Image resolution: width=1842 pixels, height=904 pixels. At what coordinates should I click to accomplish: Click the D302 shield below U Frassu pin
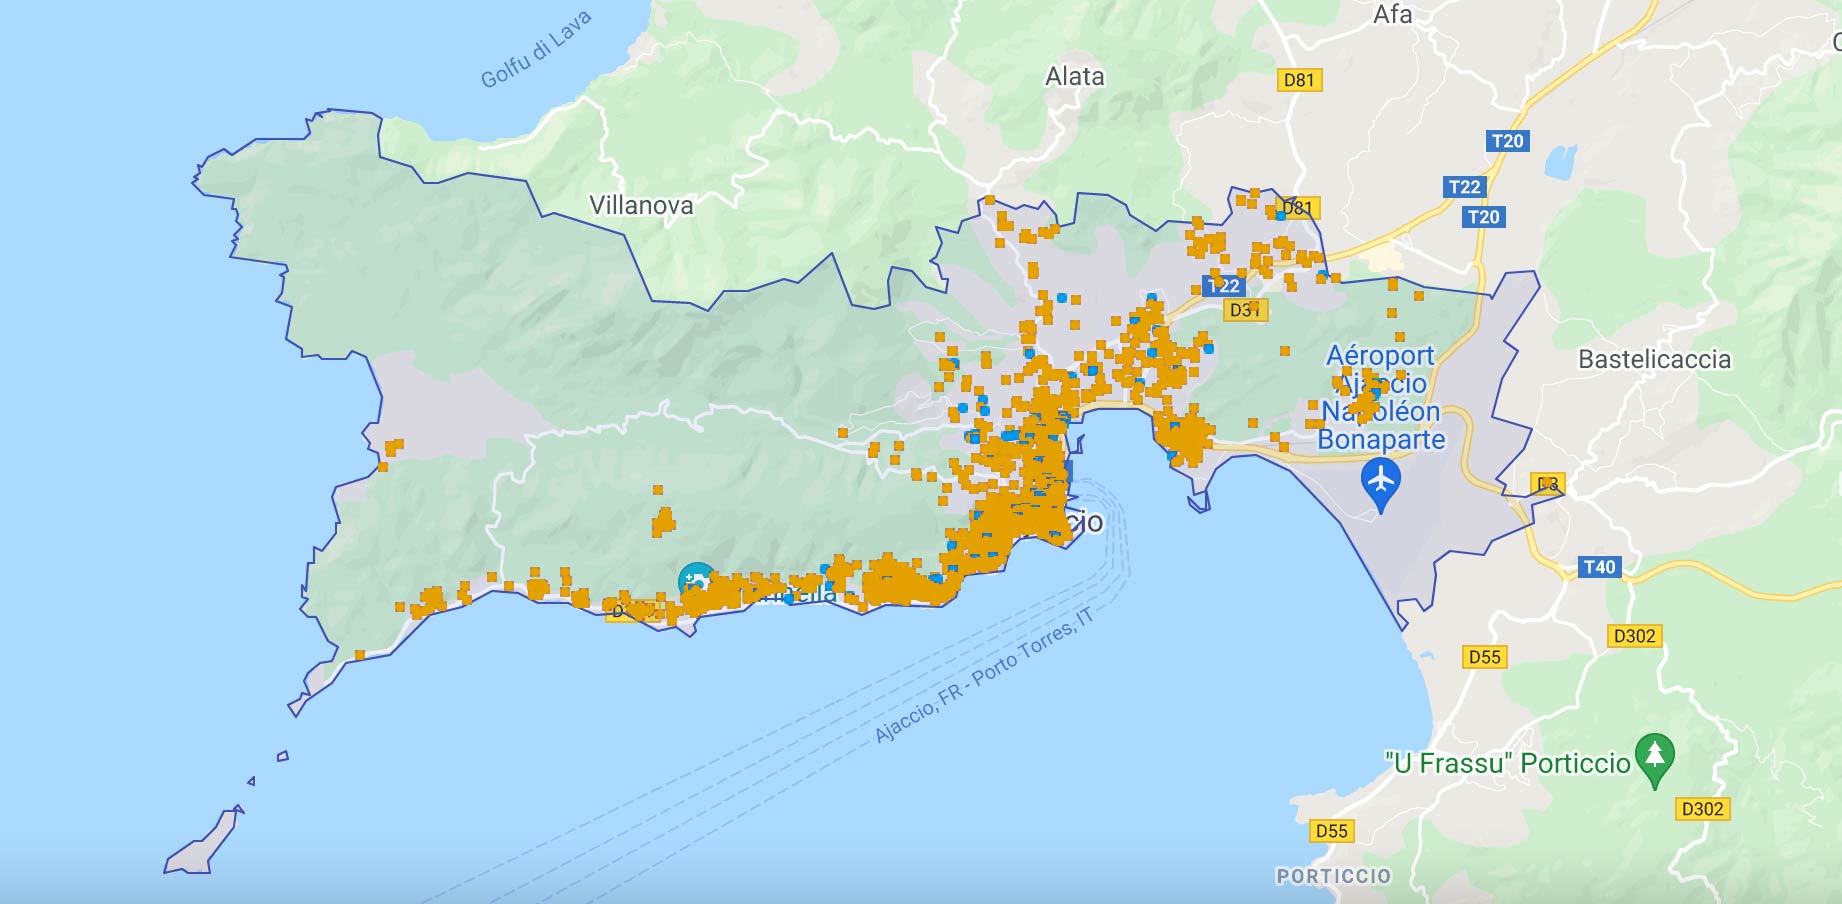(1701, 809)
